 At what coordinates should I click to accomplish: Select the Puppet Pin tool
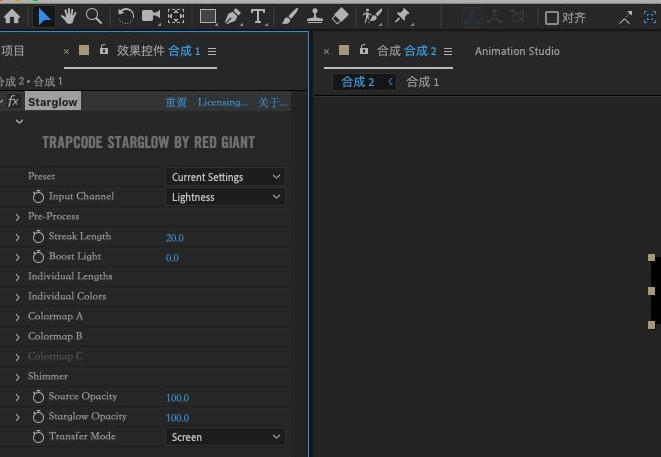pos(402,16)
